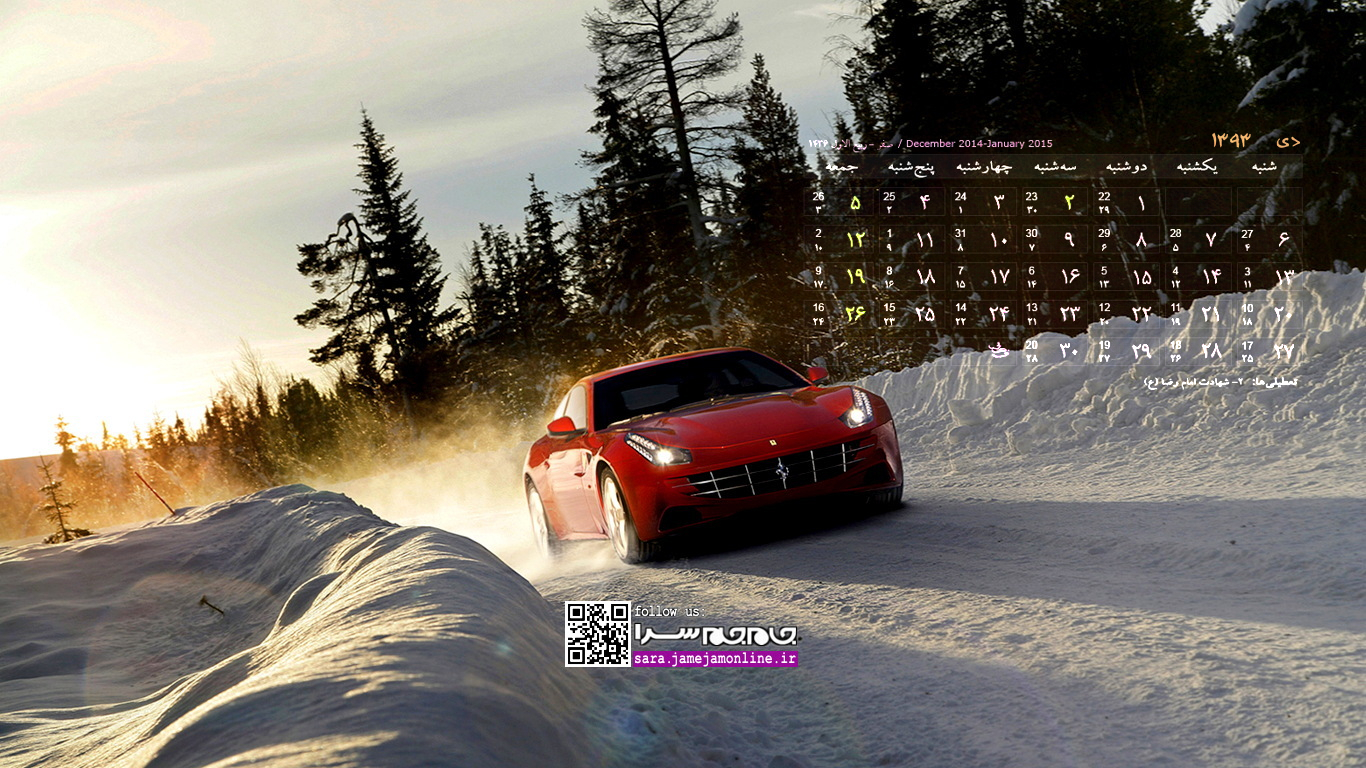The image size is (1366, 768).
Task: Select the yellow Friday ۵ cell (December 26)
Action: coord(840,203)
